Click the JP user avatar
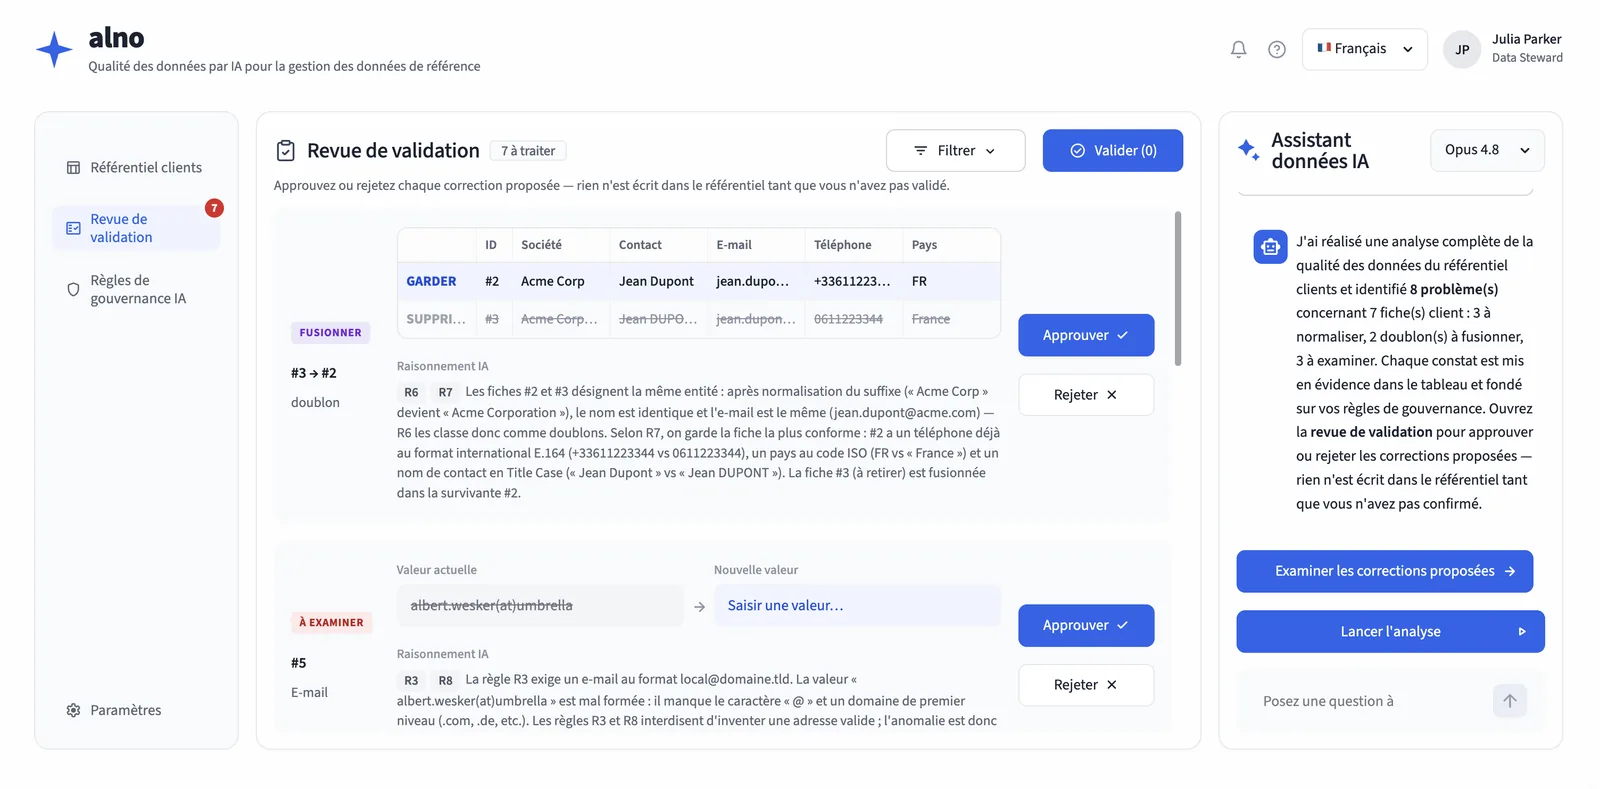This screenshot has width=1600, height=789. [1462, 49]
